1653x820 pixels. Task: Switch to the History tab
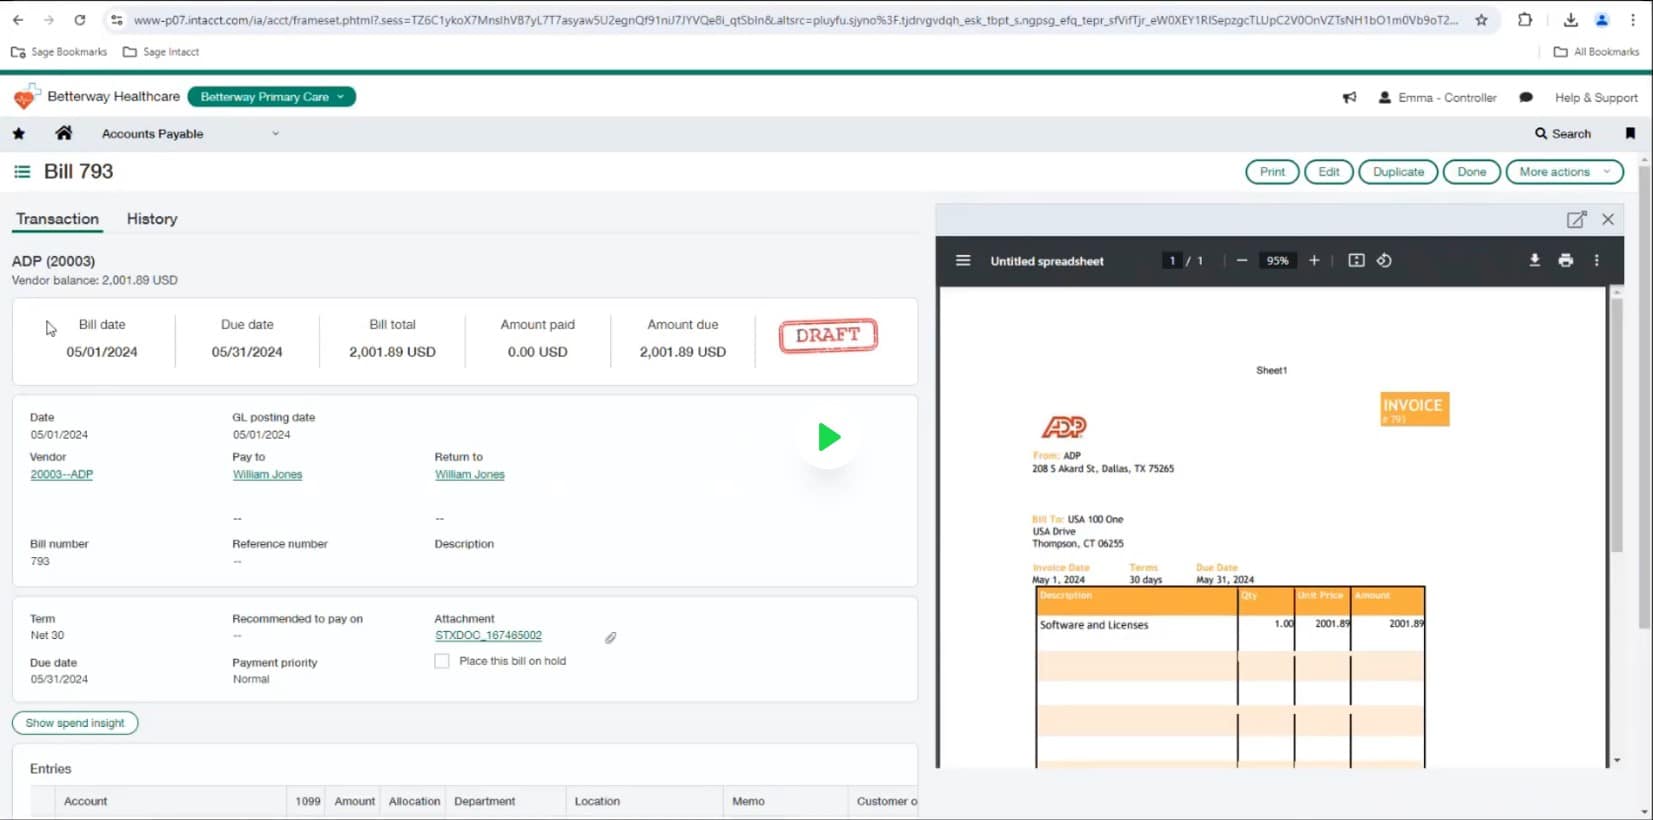point(152,219)
